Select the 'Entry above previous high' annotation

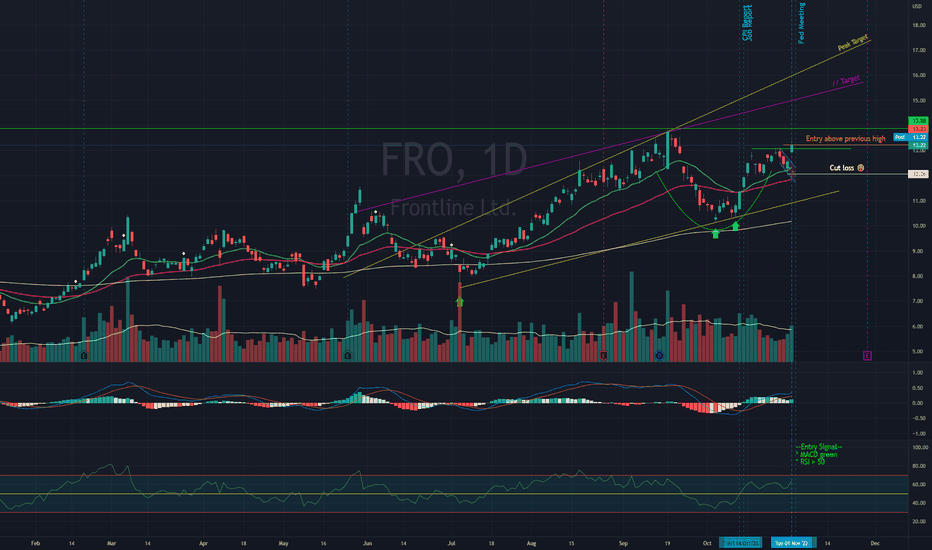coord(845,139)
